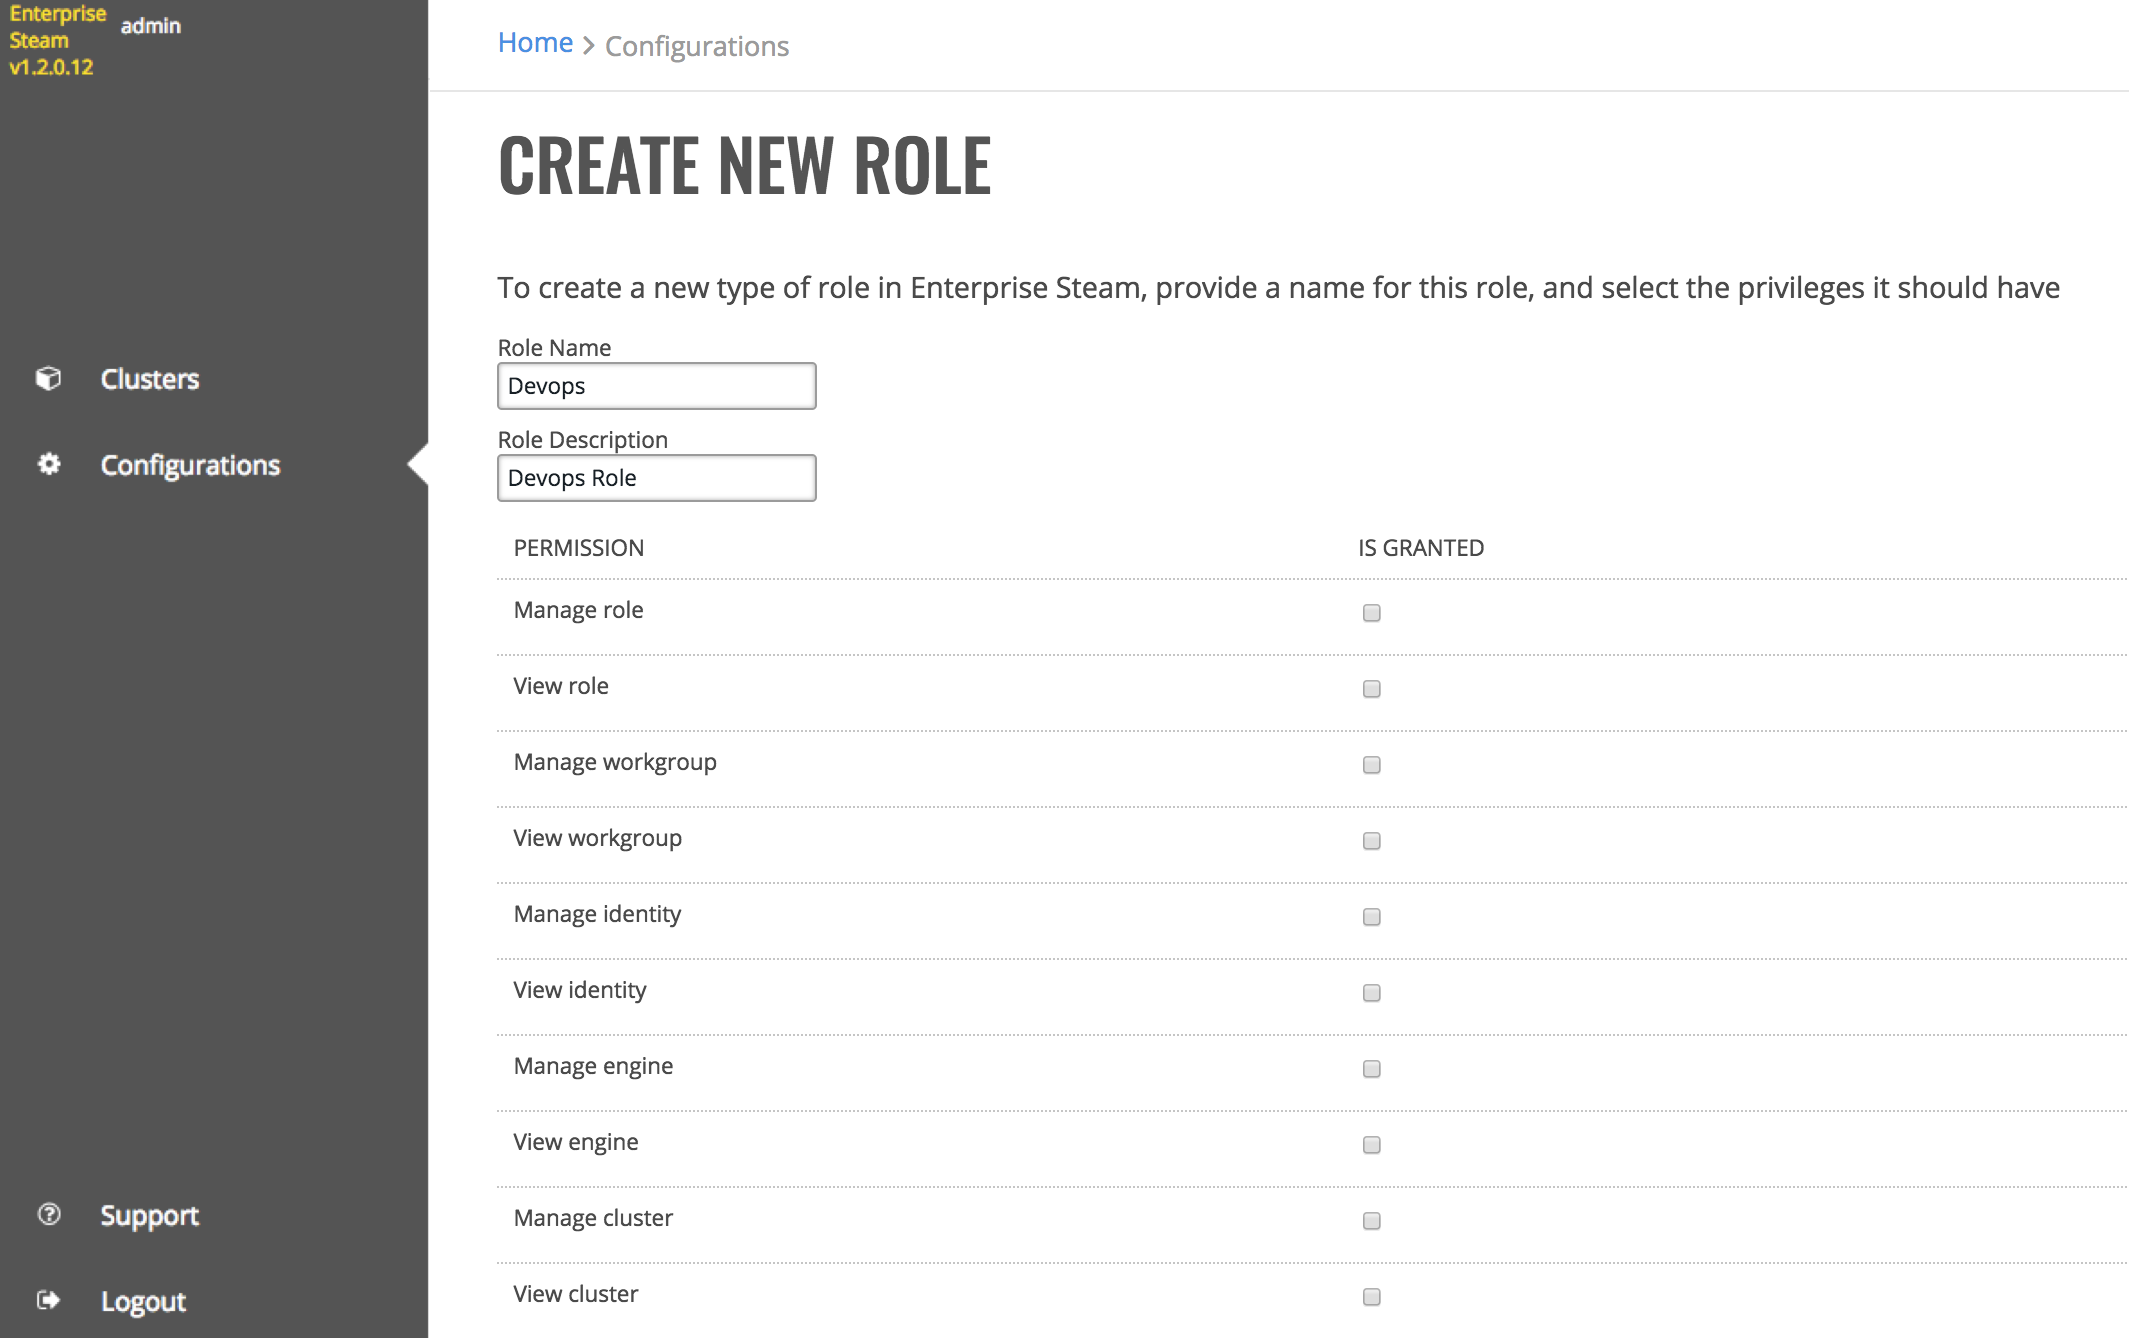Go to the Home breadcrumb link
Screen dimensions: 2129x1338
point(536,43)
